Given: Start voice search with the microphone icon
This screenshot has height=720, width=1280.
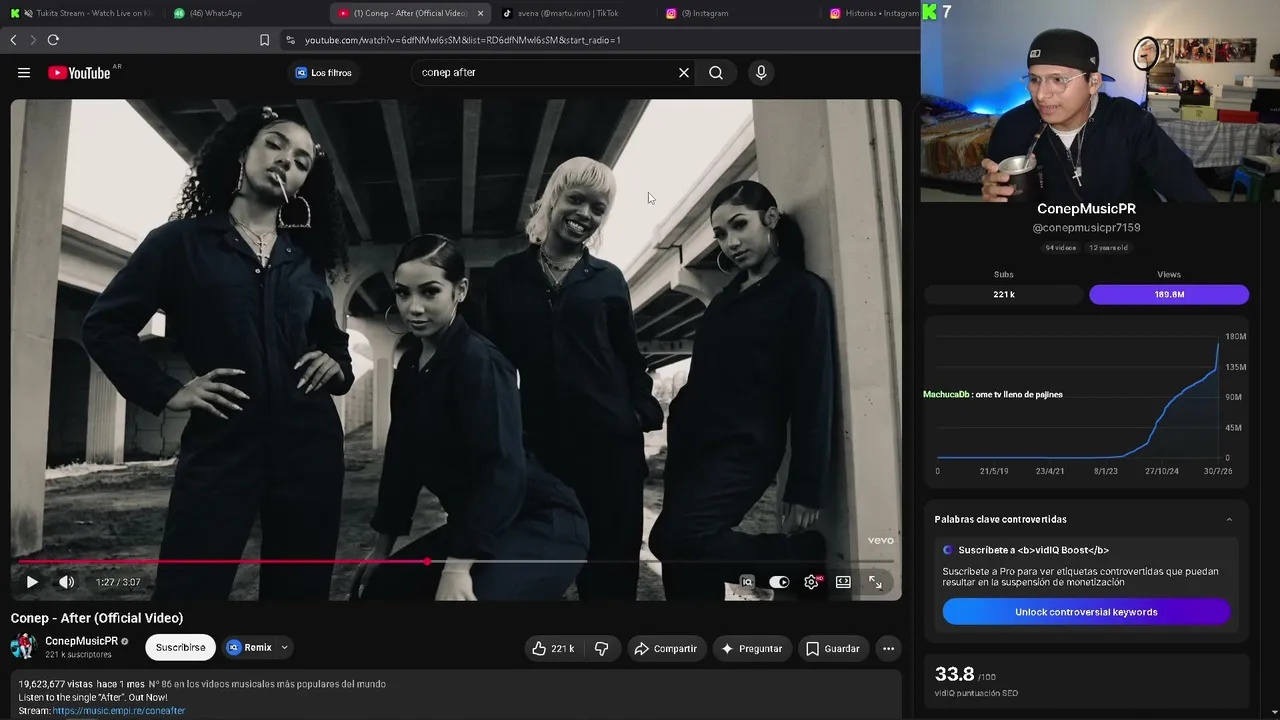Looking at the screenshot, I should point(761,72).
